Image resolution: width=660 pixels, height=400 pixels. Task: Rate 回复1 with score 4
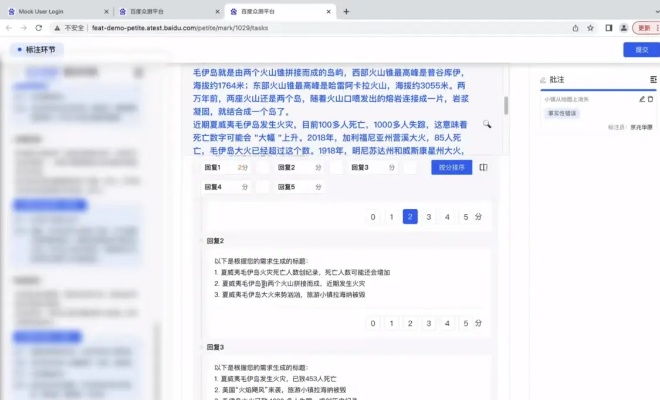coord(447,217)
